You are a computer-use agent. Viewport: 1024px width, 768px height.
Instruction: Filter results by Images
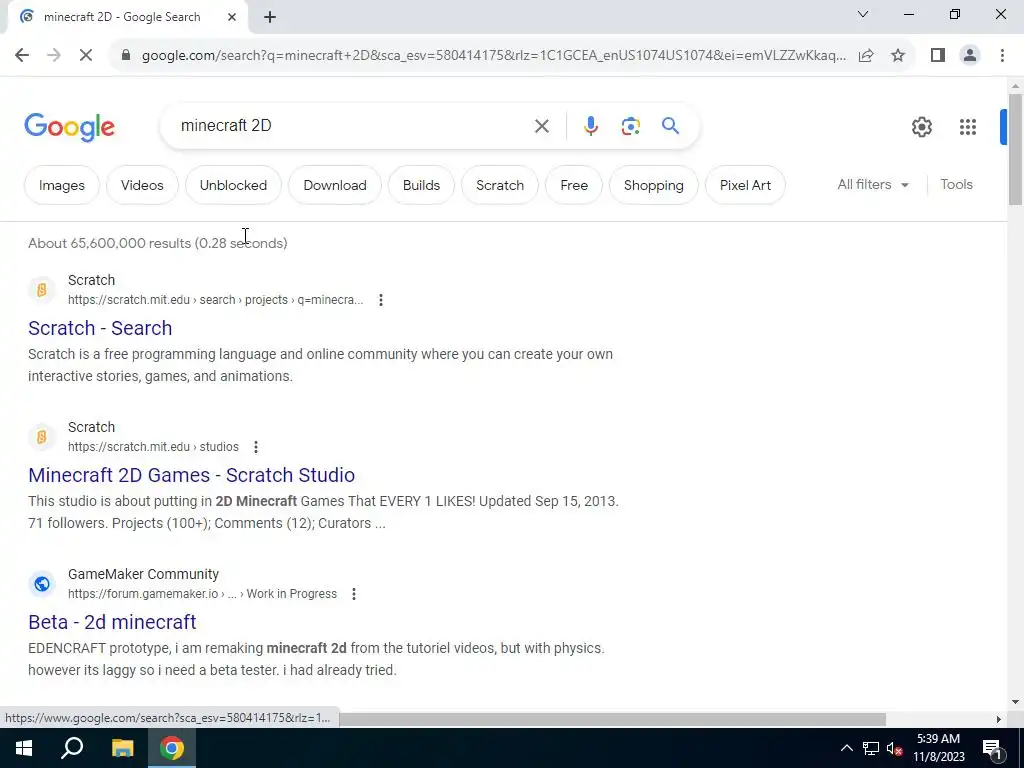(x=62, y=185)
